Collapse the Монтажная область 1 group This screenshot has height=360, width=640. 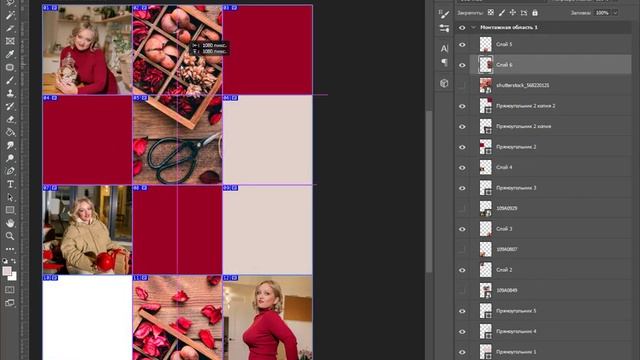473,27
